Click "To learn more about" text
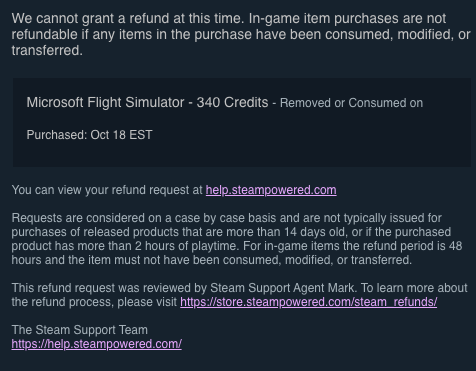 [414, 288]
